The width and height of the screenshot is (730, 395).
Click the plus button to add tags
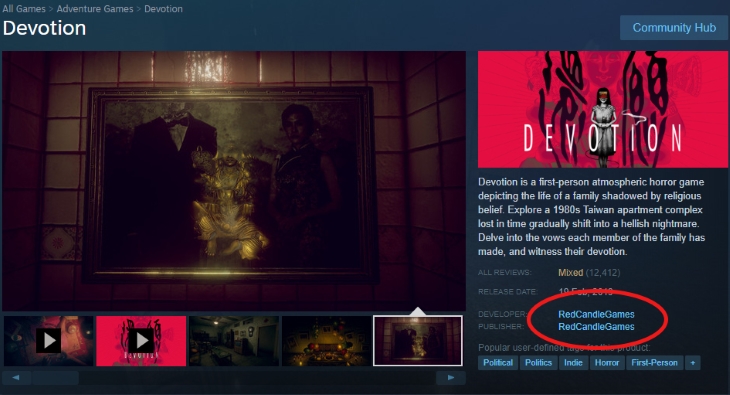693,362
